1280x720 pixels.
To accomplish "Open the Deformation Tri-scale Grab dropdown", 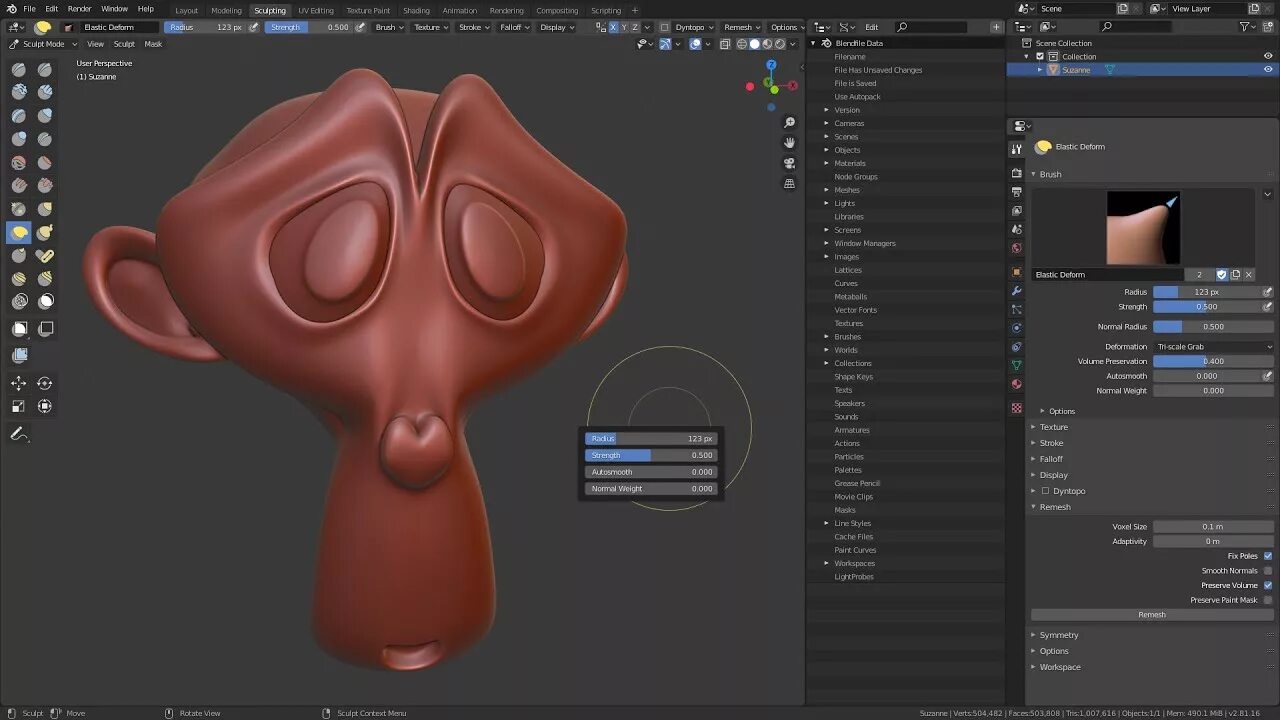I will [x=1214, y=347].
